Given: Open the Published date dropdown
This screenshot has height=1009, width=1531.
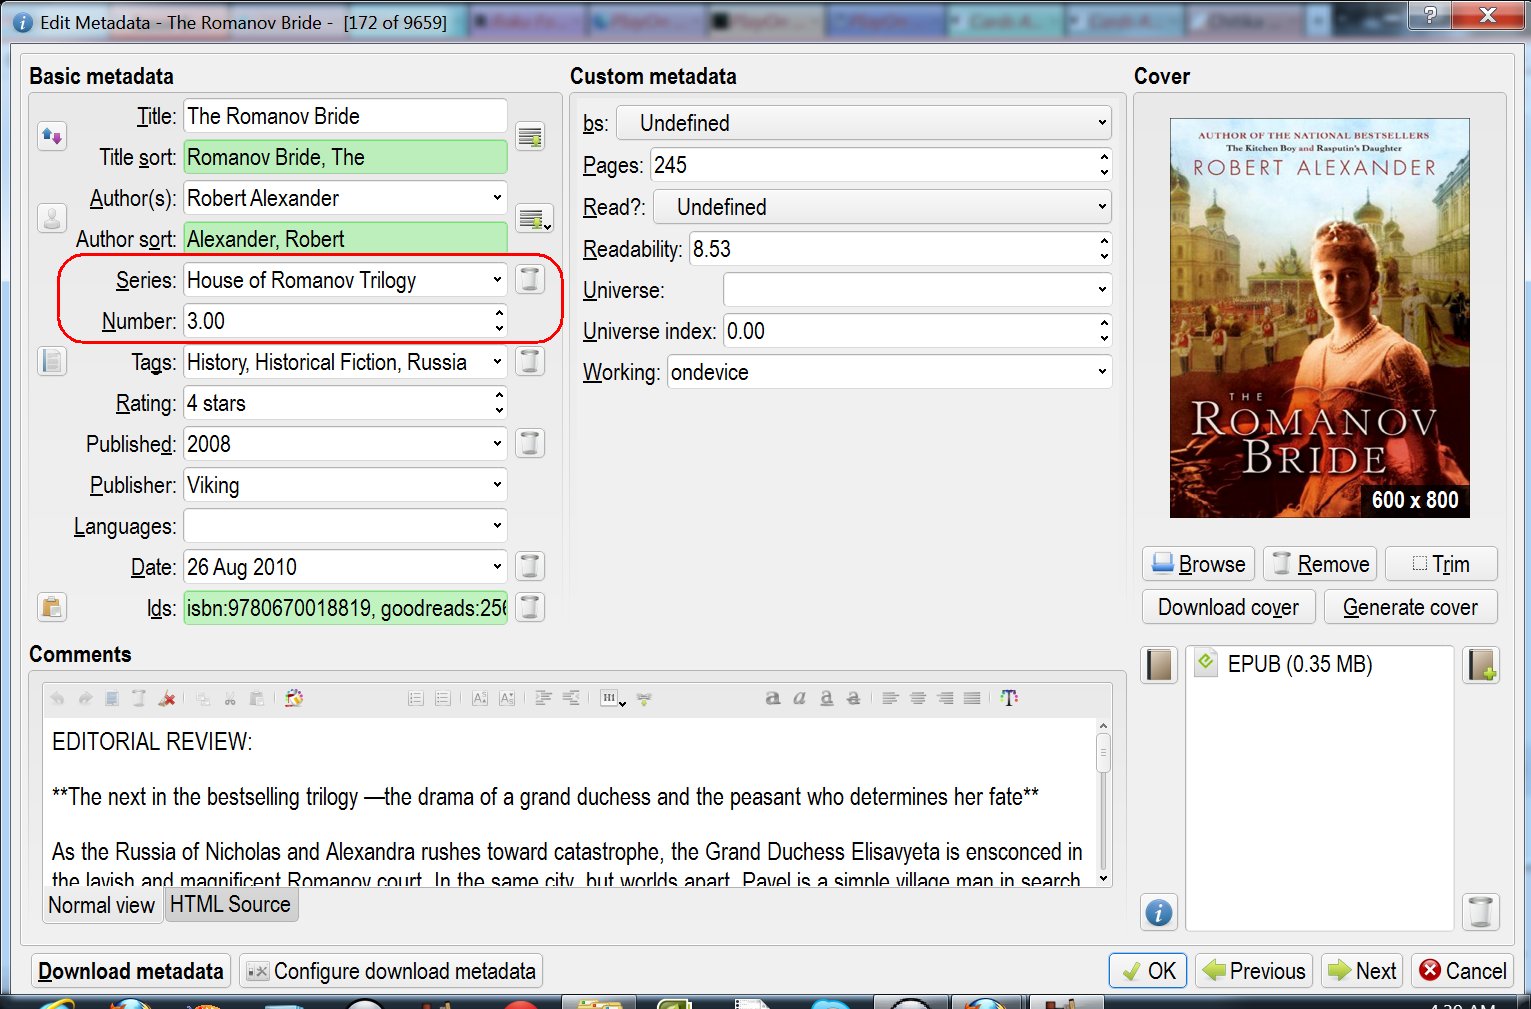Looking at the screenshot, I should [496, 443].
